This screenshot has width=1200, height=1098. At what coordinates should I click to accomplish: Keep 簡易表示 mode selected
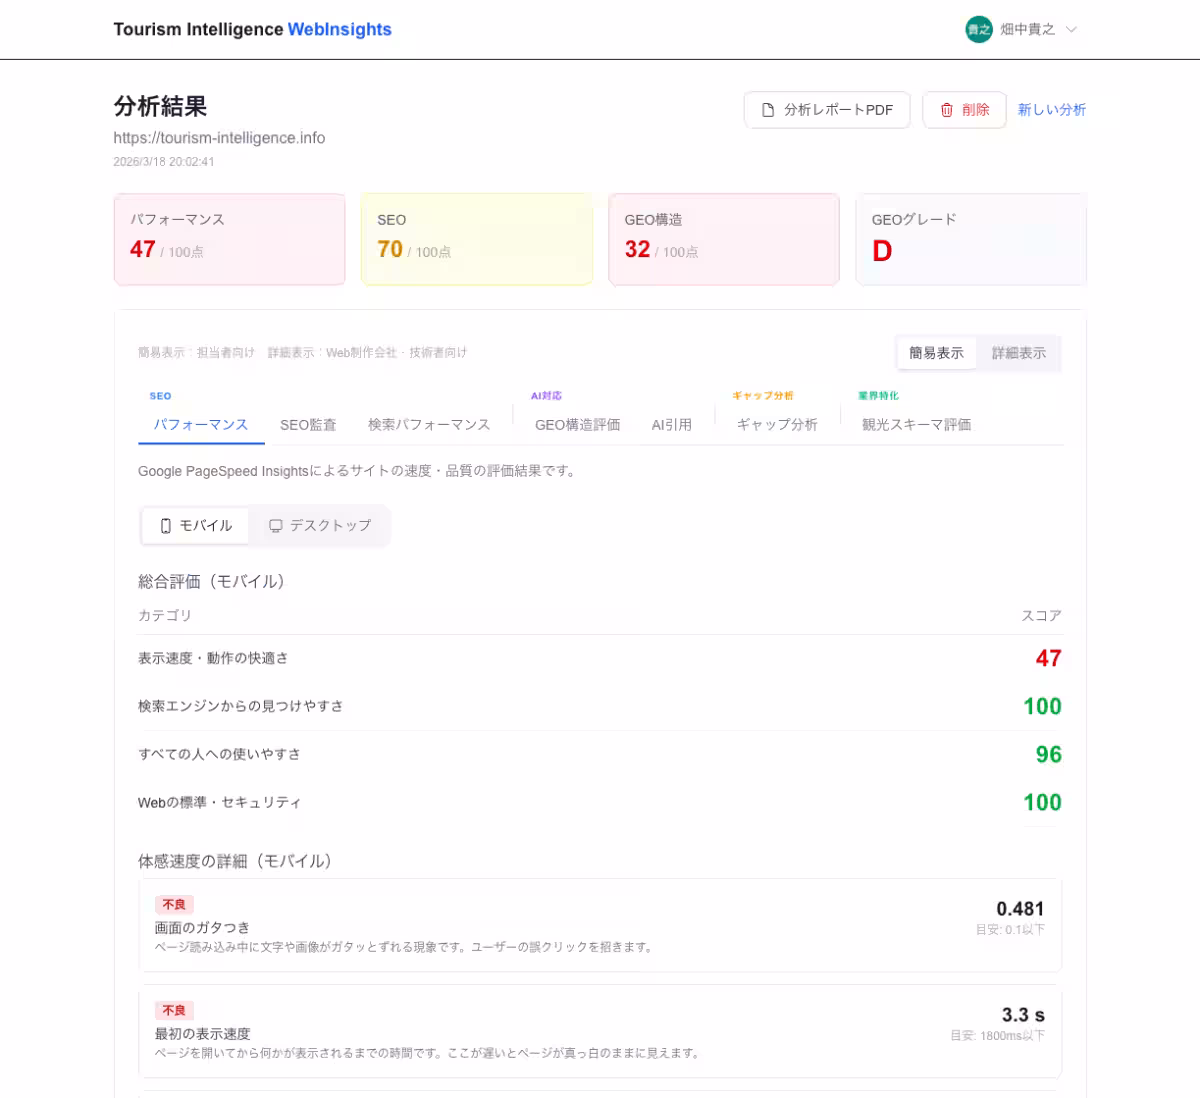(936, 353)
